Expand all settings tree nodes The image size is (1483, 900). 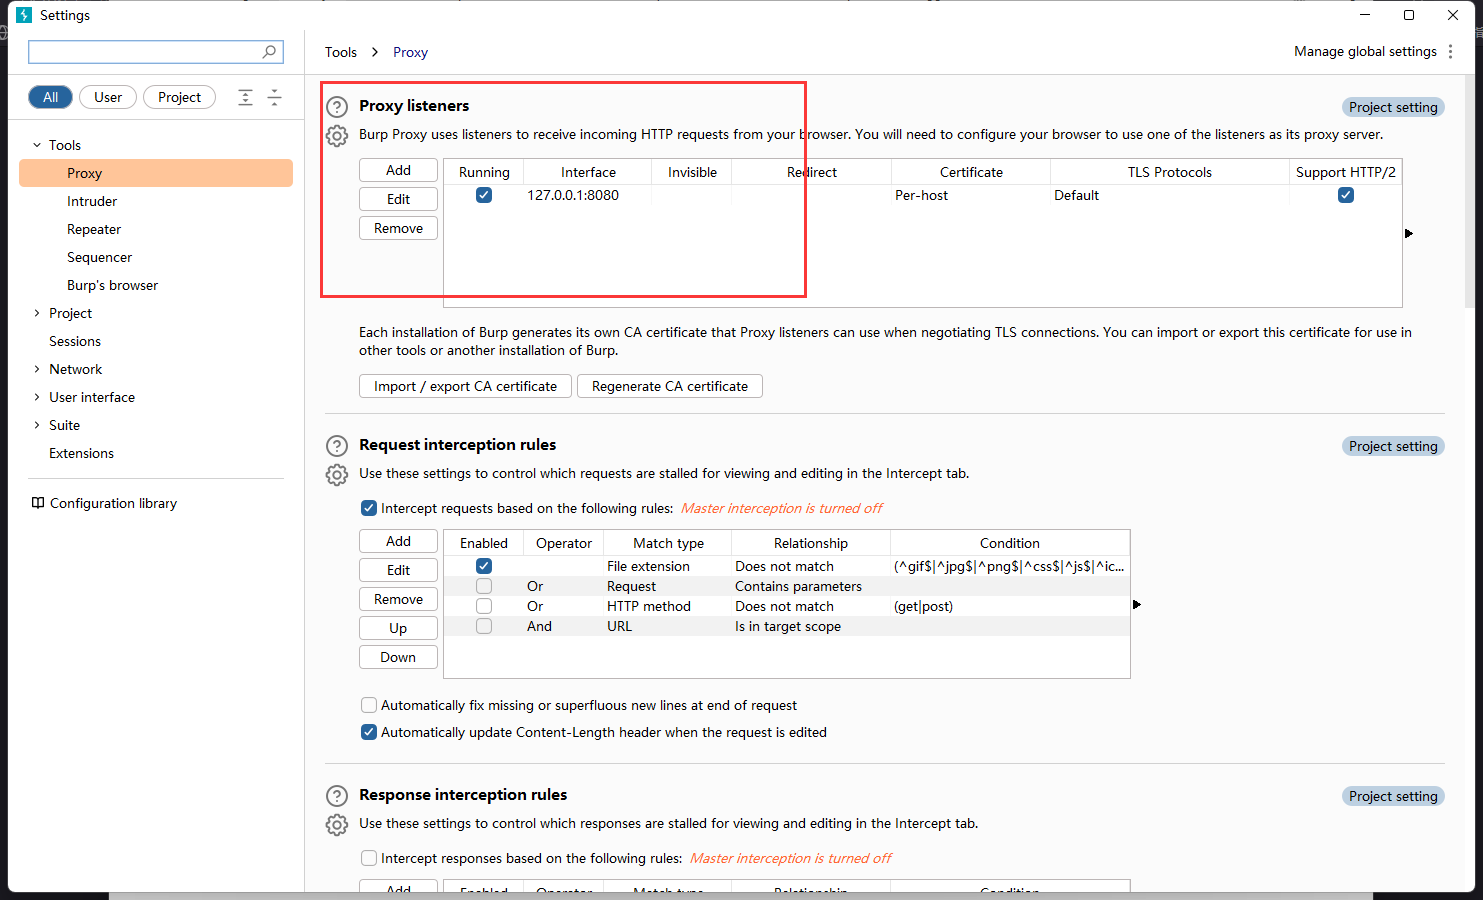[245, 97]
